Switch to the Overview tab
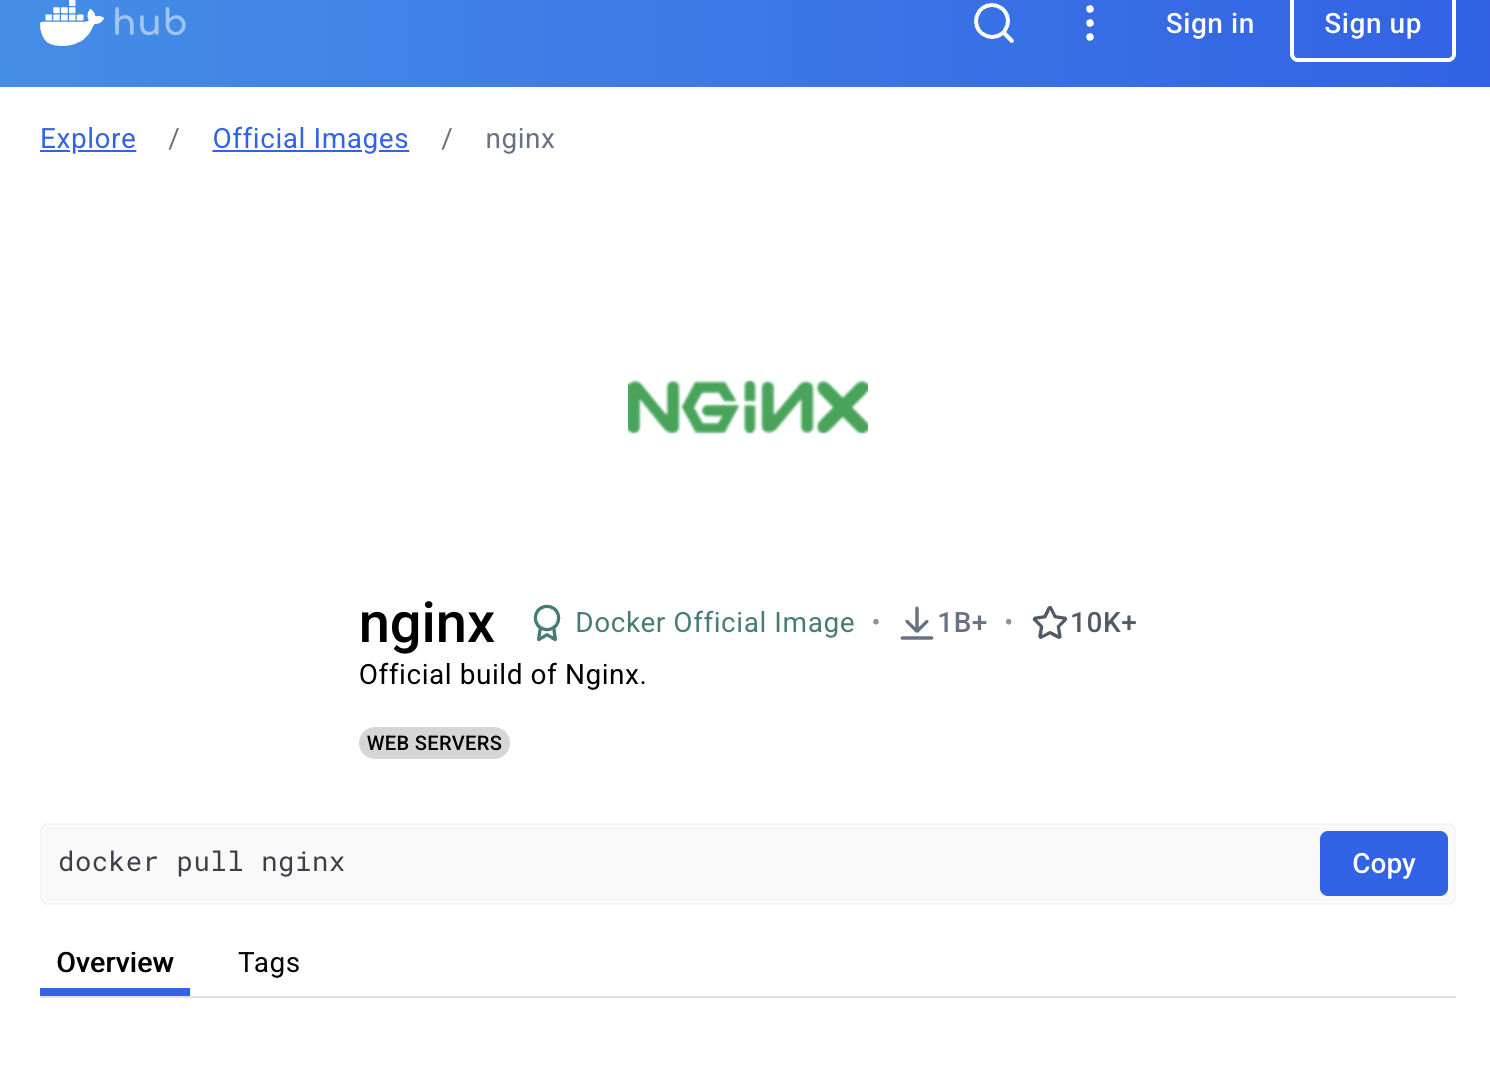Screen dimensions: 1490x1074 pos(115,963)
